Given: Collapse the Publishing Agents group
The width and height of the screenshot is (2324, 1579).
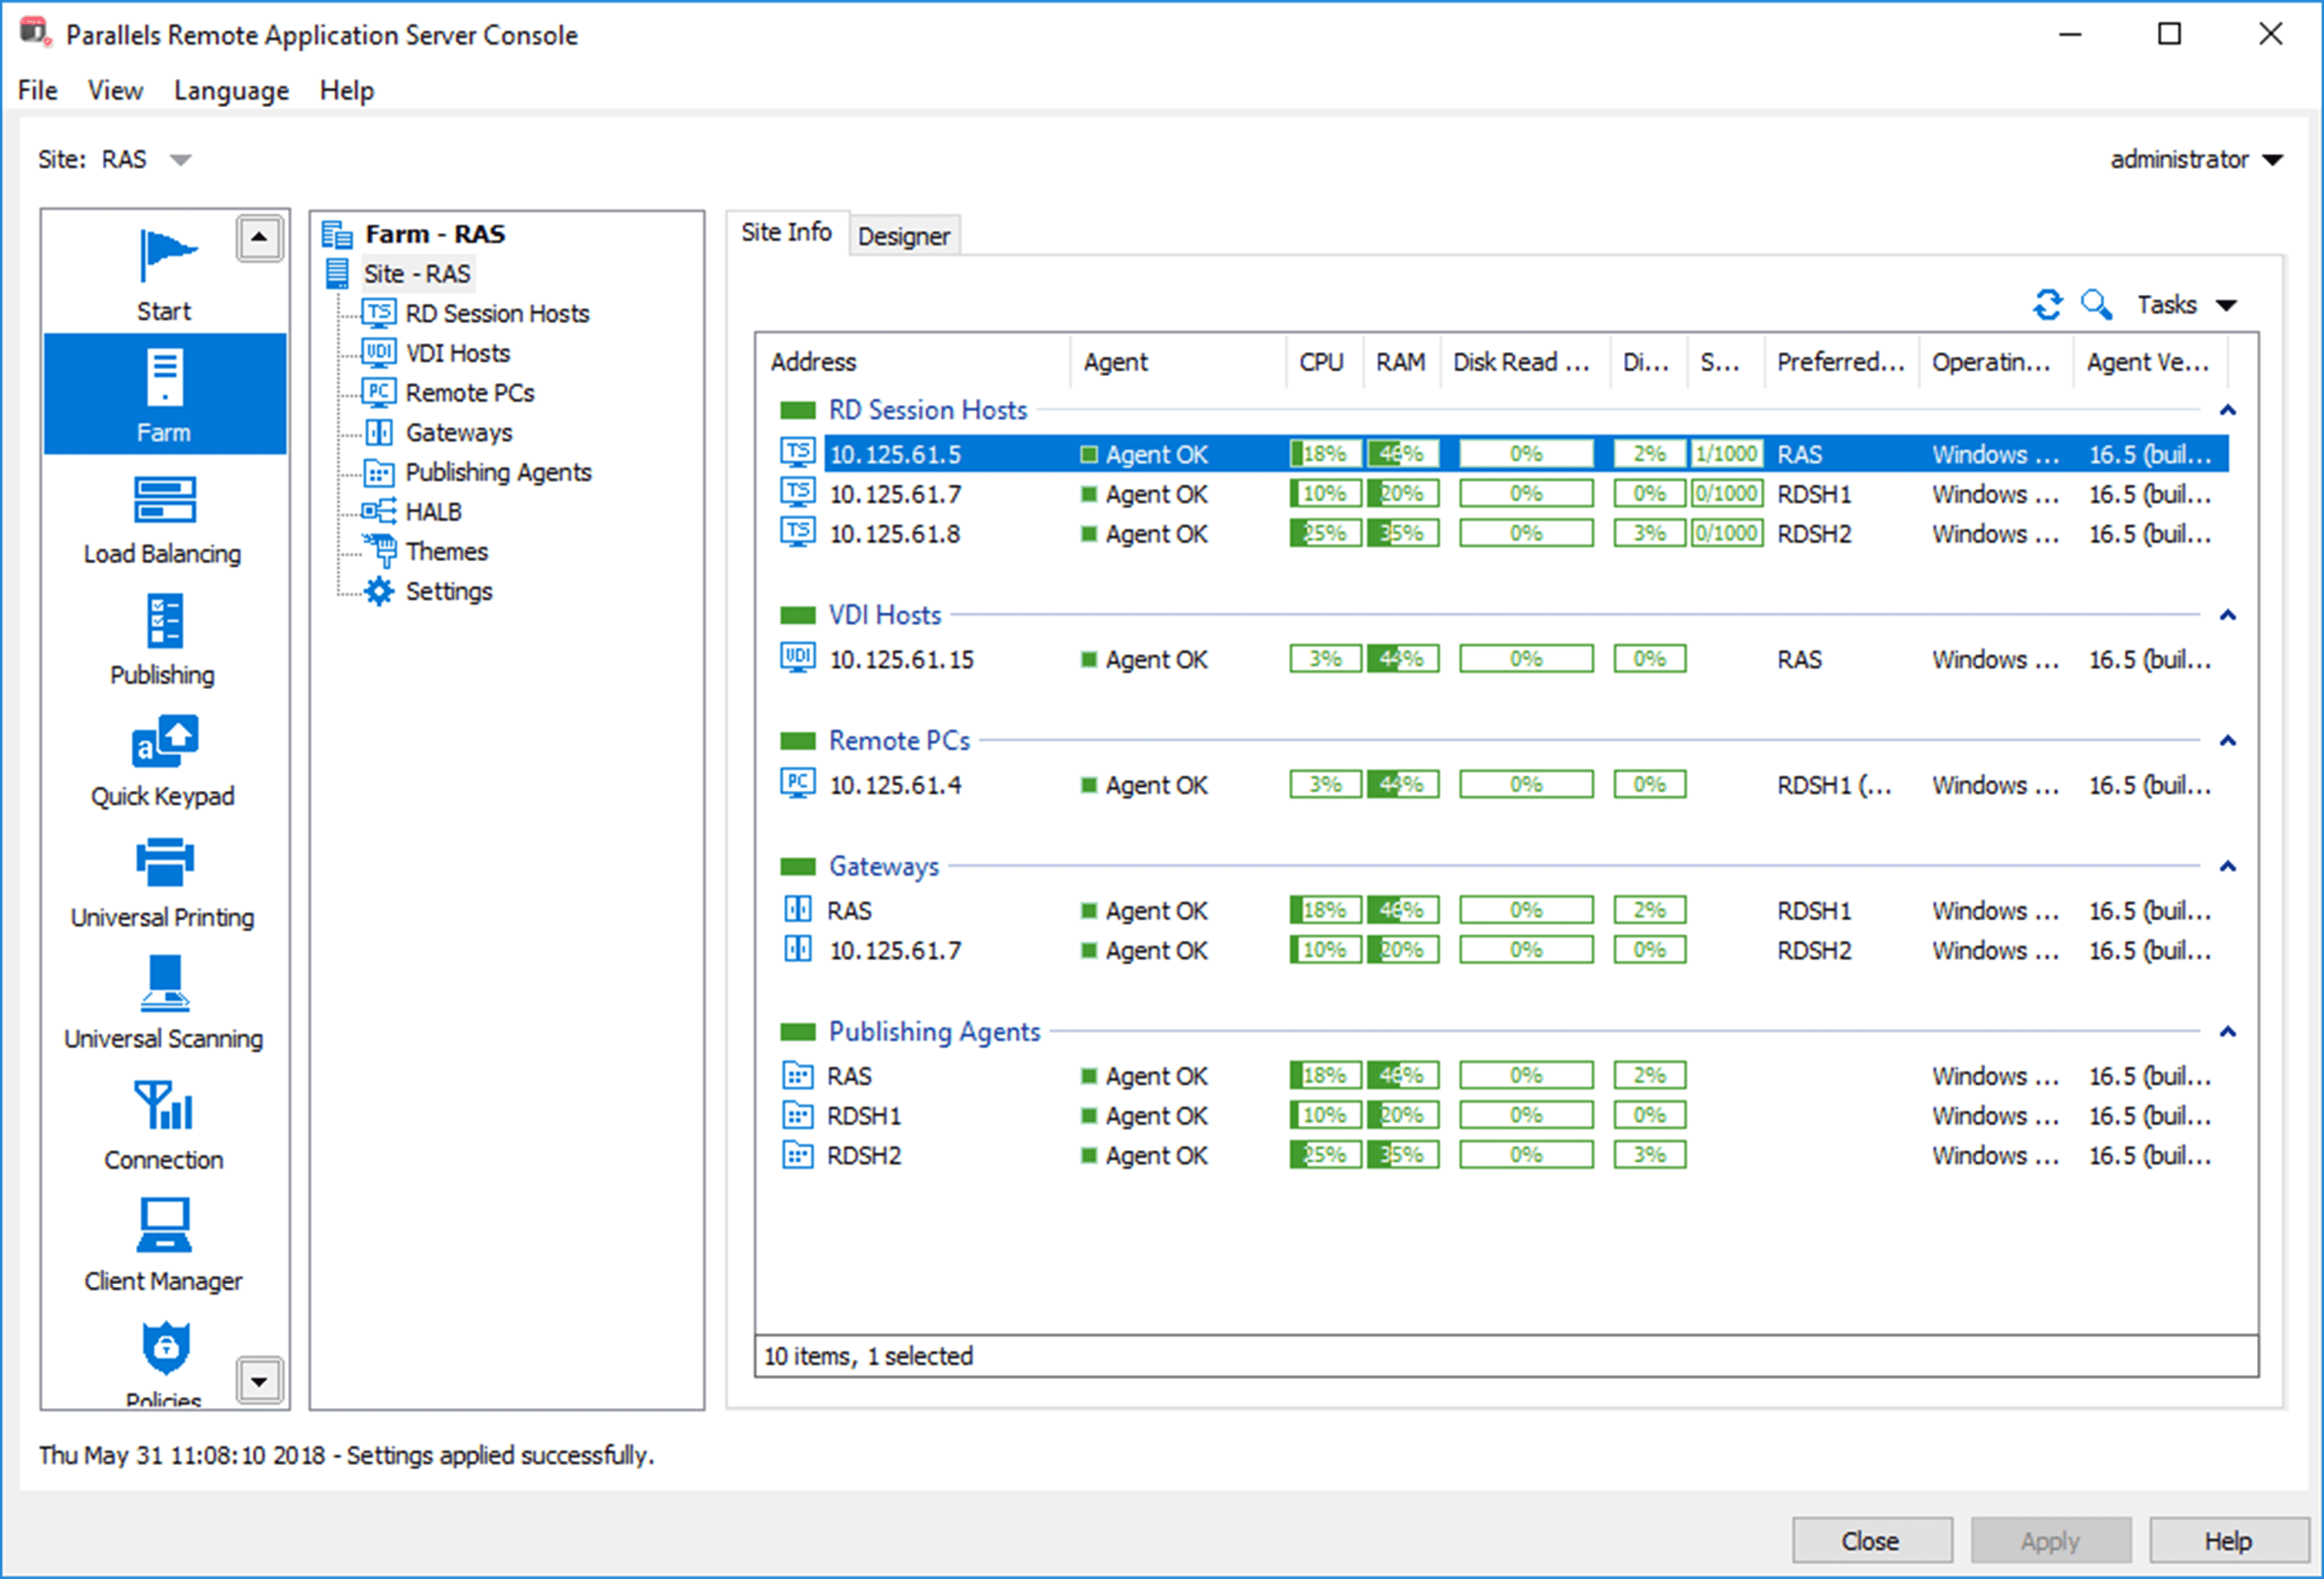Looking at the screenshot, I should [2227, 1032].
